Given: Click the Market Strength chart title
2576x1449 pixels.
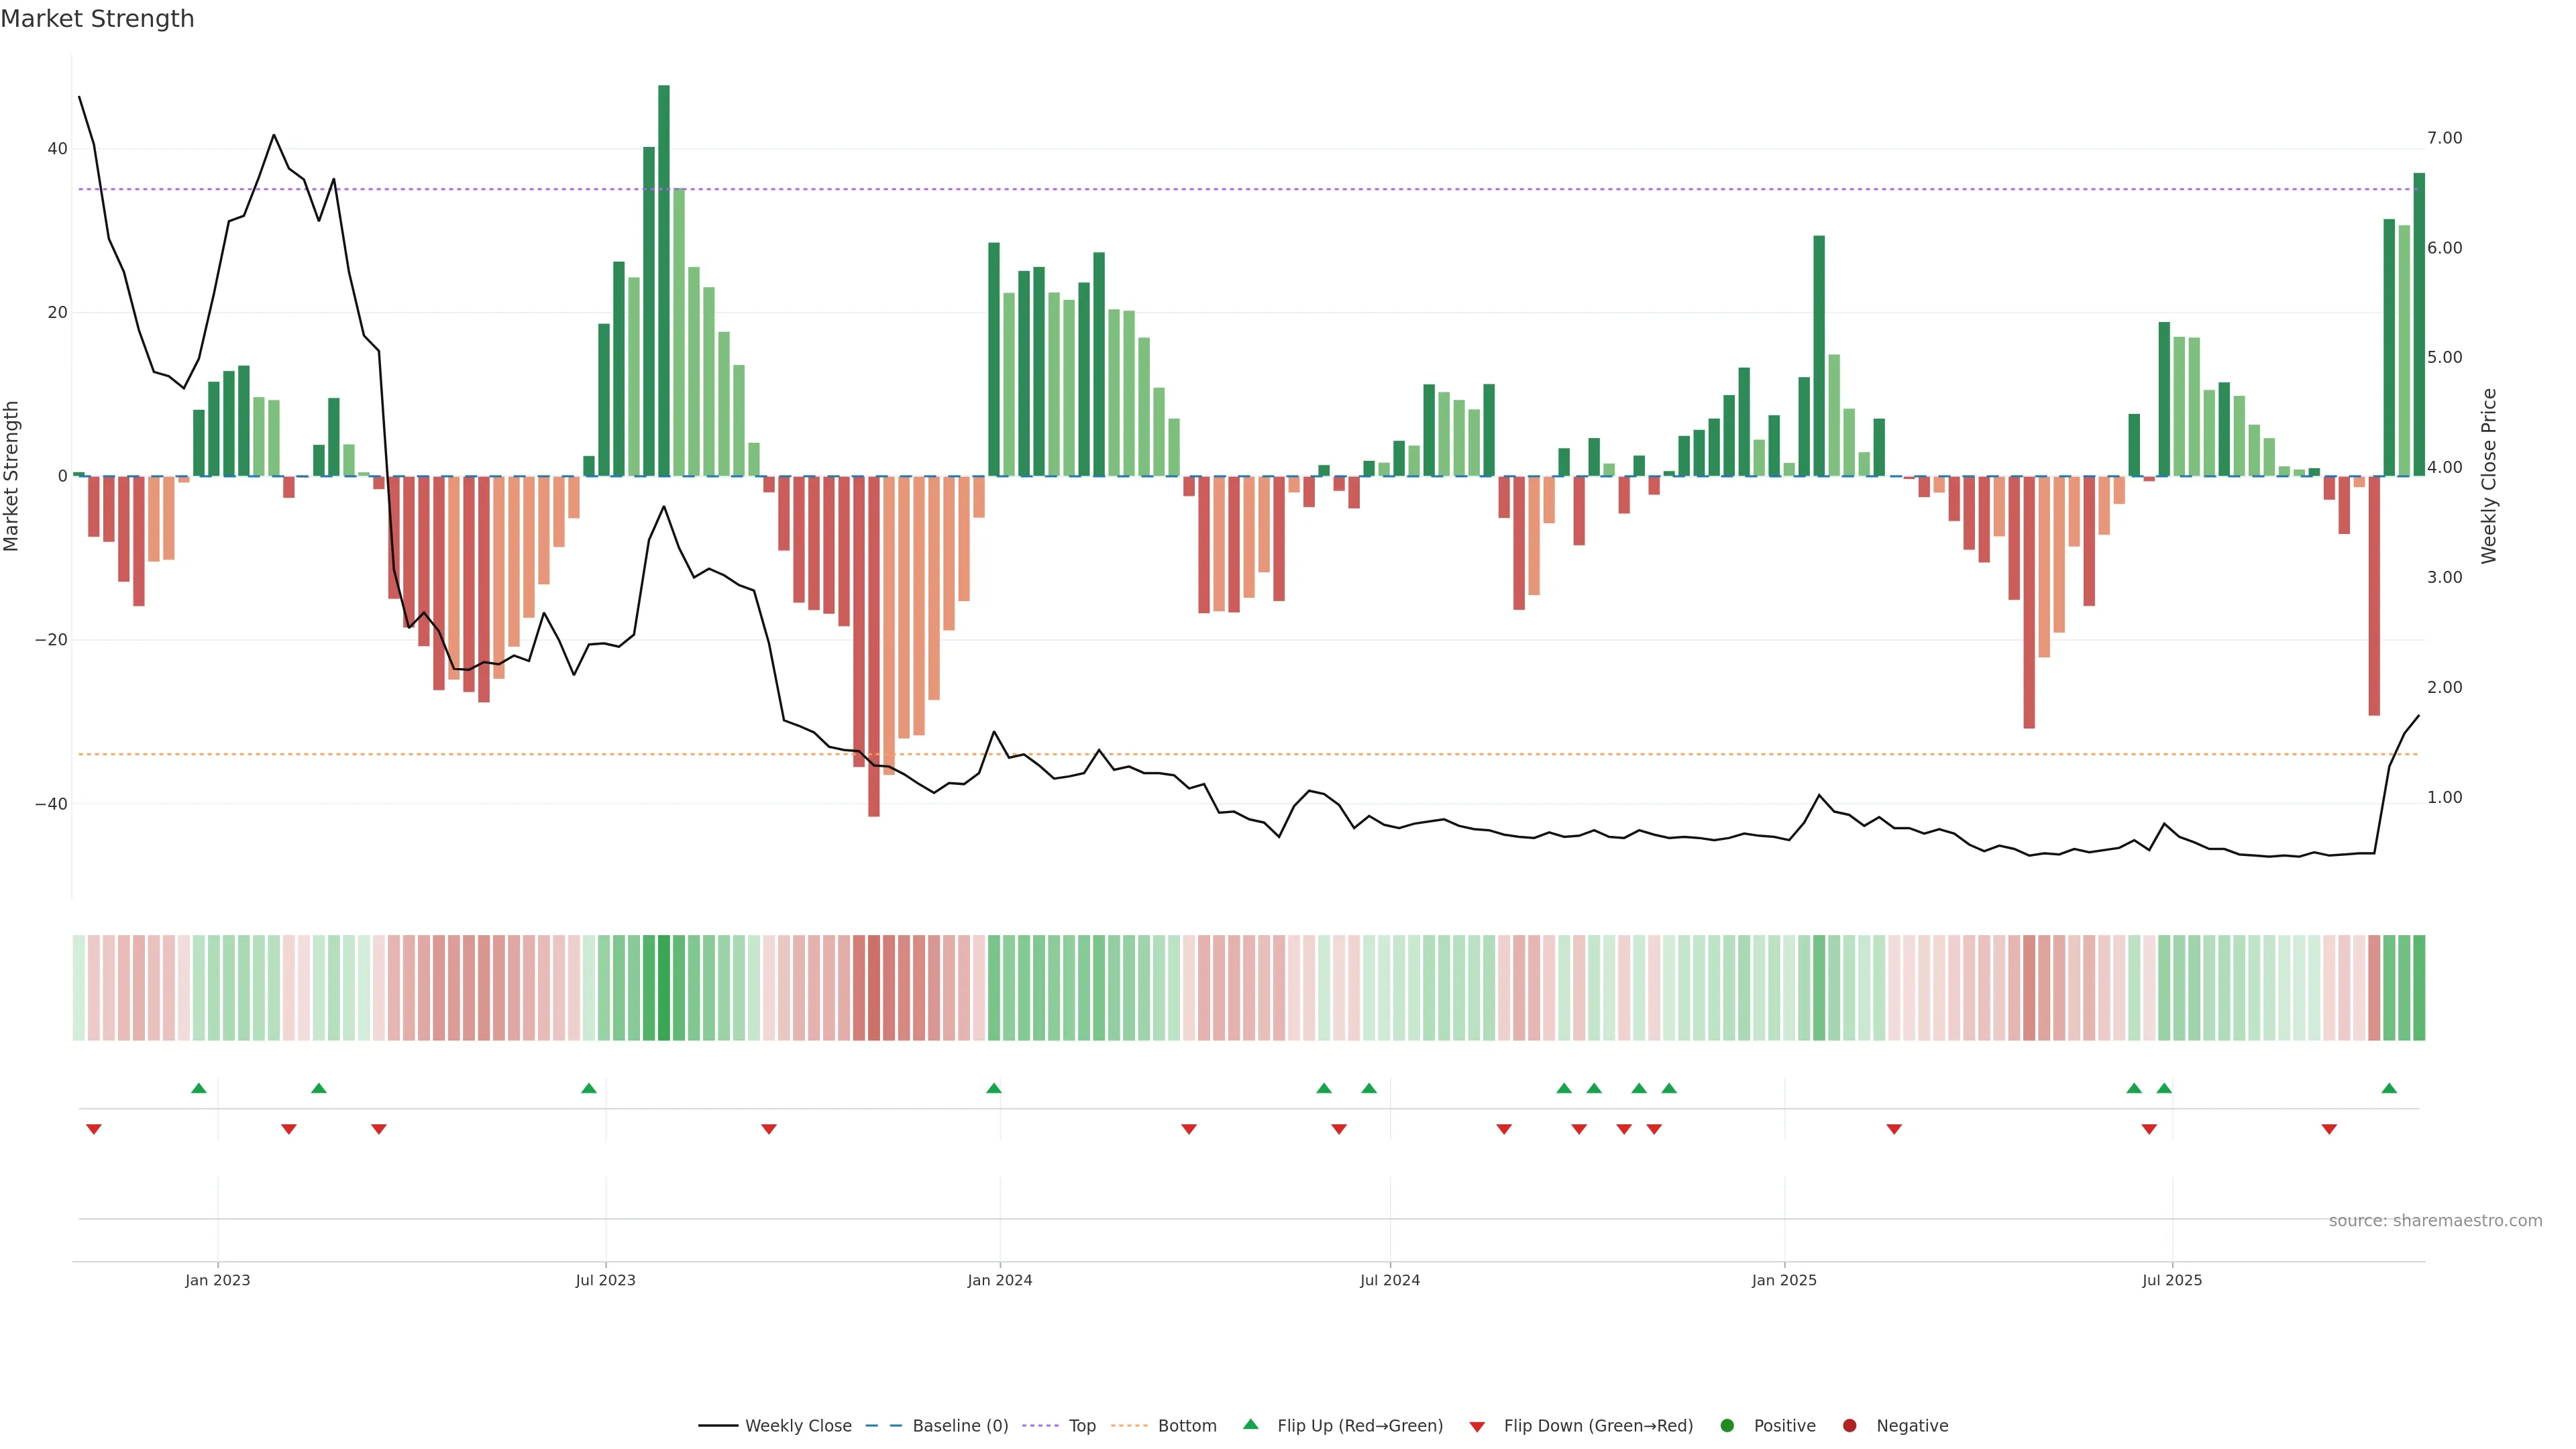Looking at the screenshot, I should click(97, 19).
